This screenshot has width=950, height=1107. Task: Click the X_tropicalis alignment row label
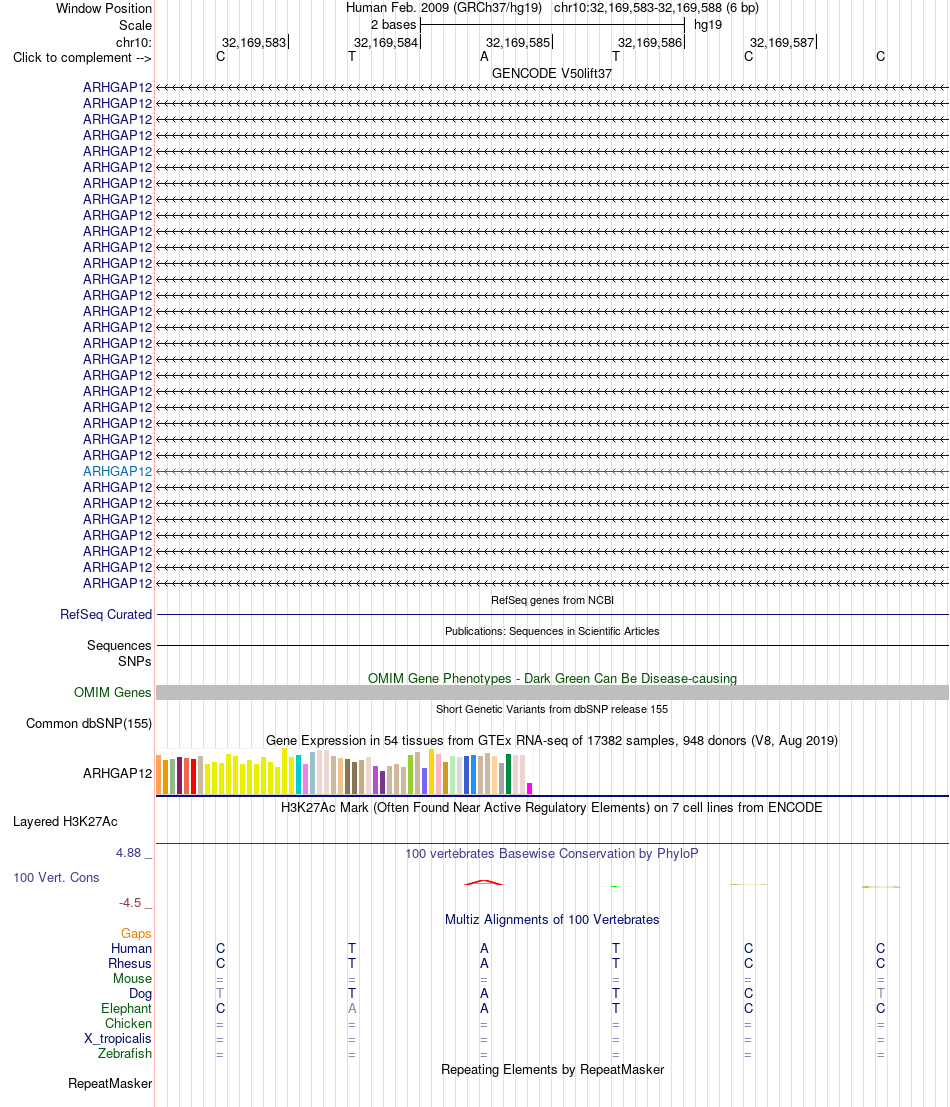[118, 1039]
